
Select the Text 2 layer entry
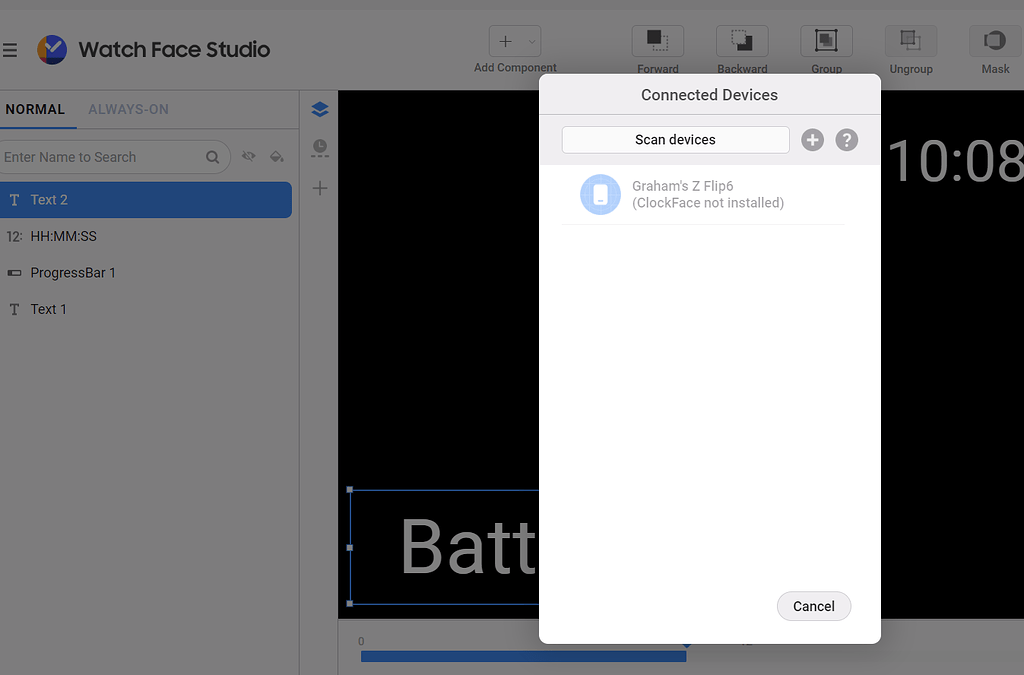[146, 199]
